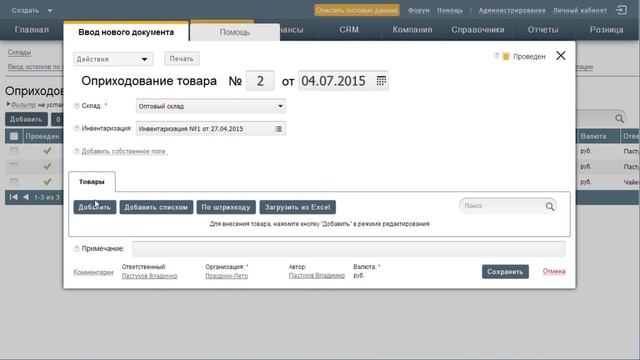Click the help icon beside Склад label
Screen dimensions: 640x360
[76, 106]
